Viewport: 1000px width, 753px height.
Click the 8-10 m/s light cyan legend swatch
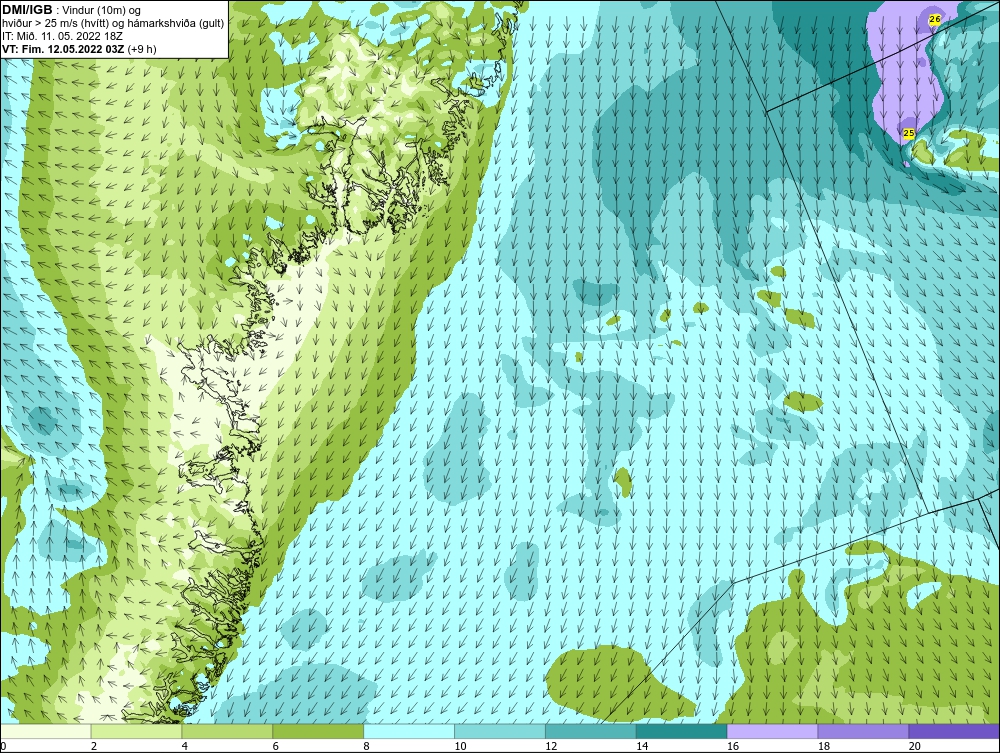tap(409, 731)
